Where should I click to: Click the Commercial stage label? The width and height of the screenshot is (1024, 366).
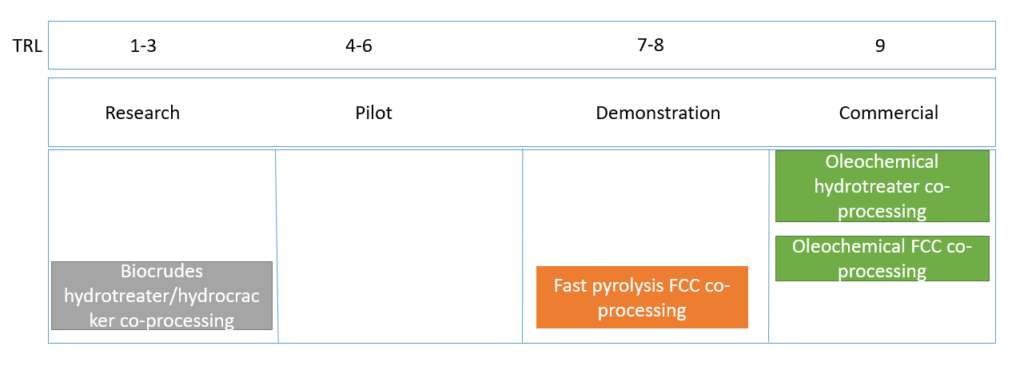[889, 112]
